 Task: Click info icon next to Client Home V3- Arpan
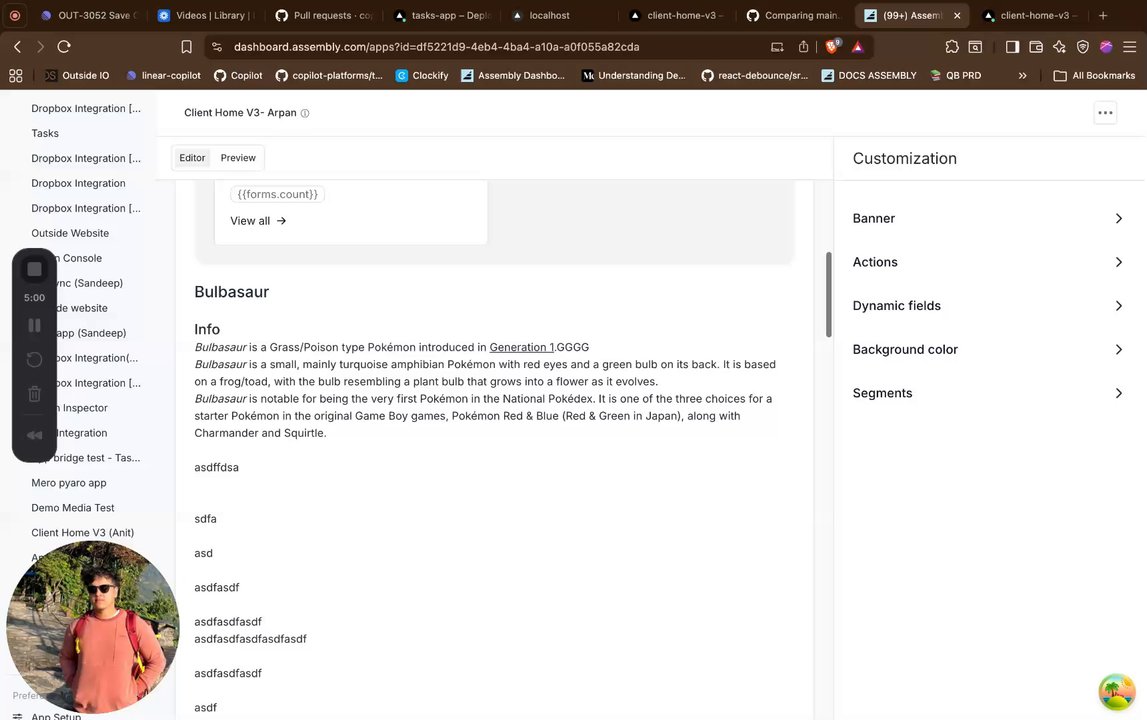(x=305, y=113)
